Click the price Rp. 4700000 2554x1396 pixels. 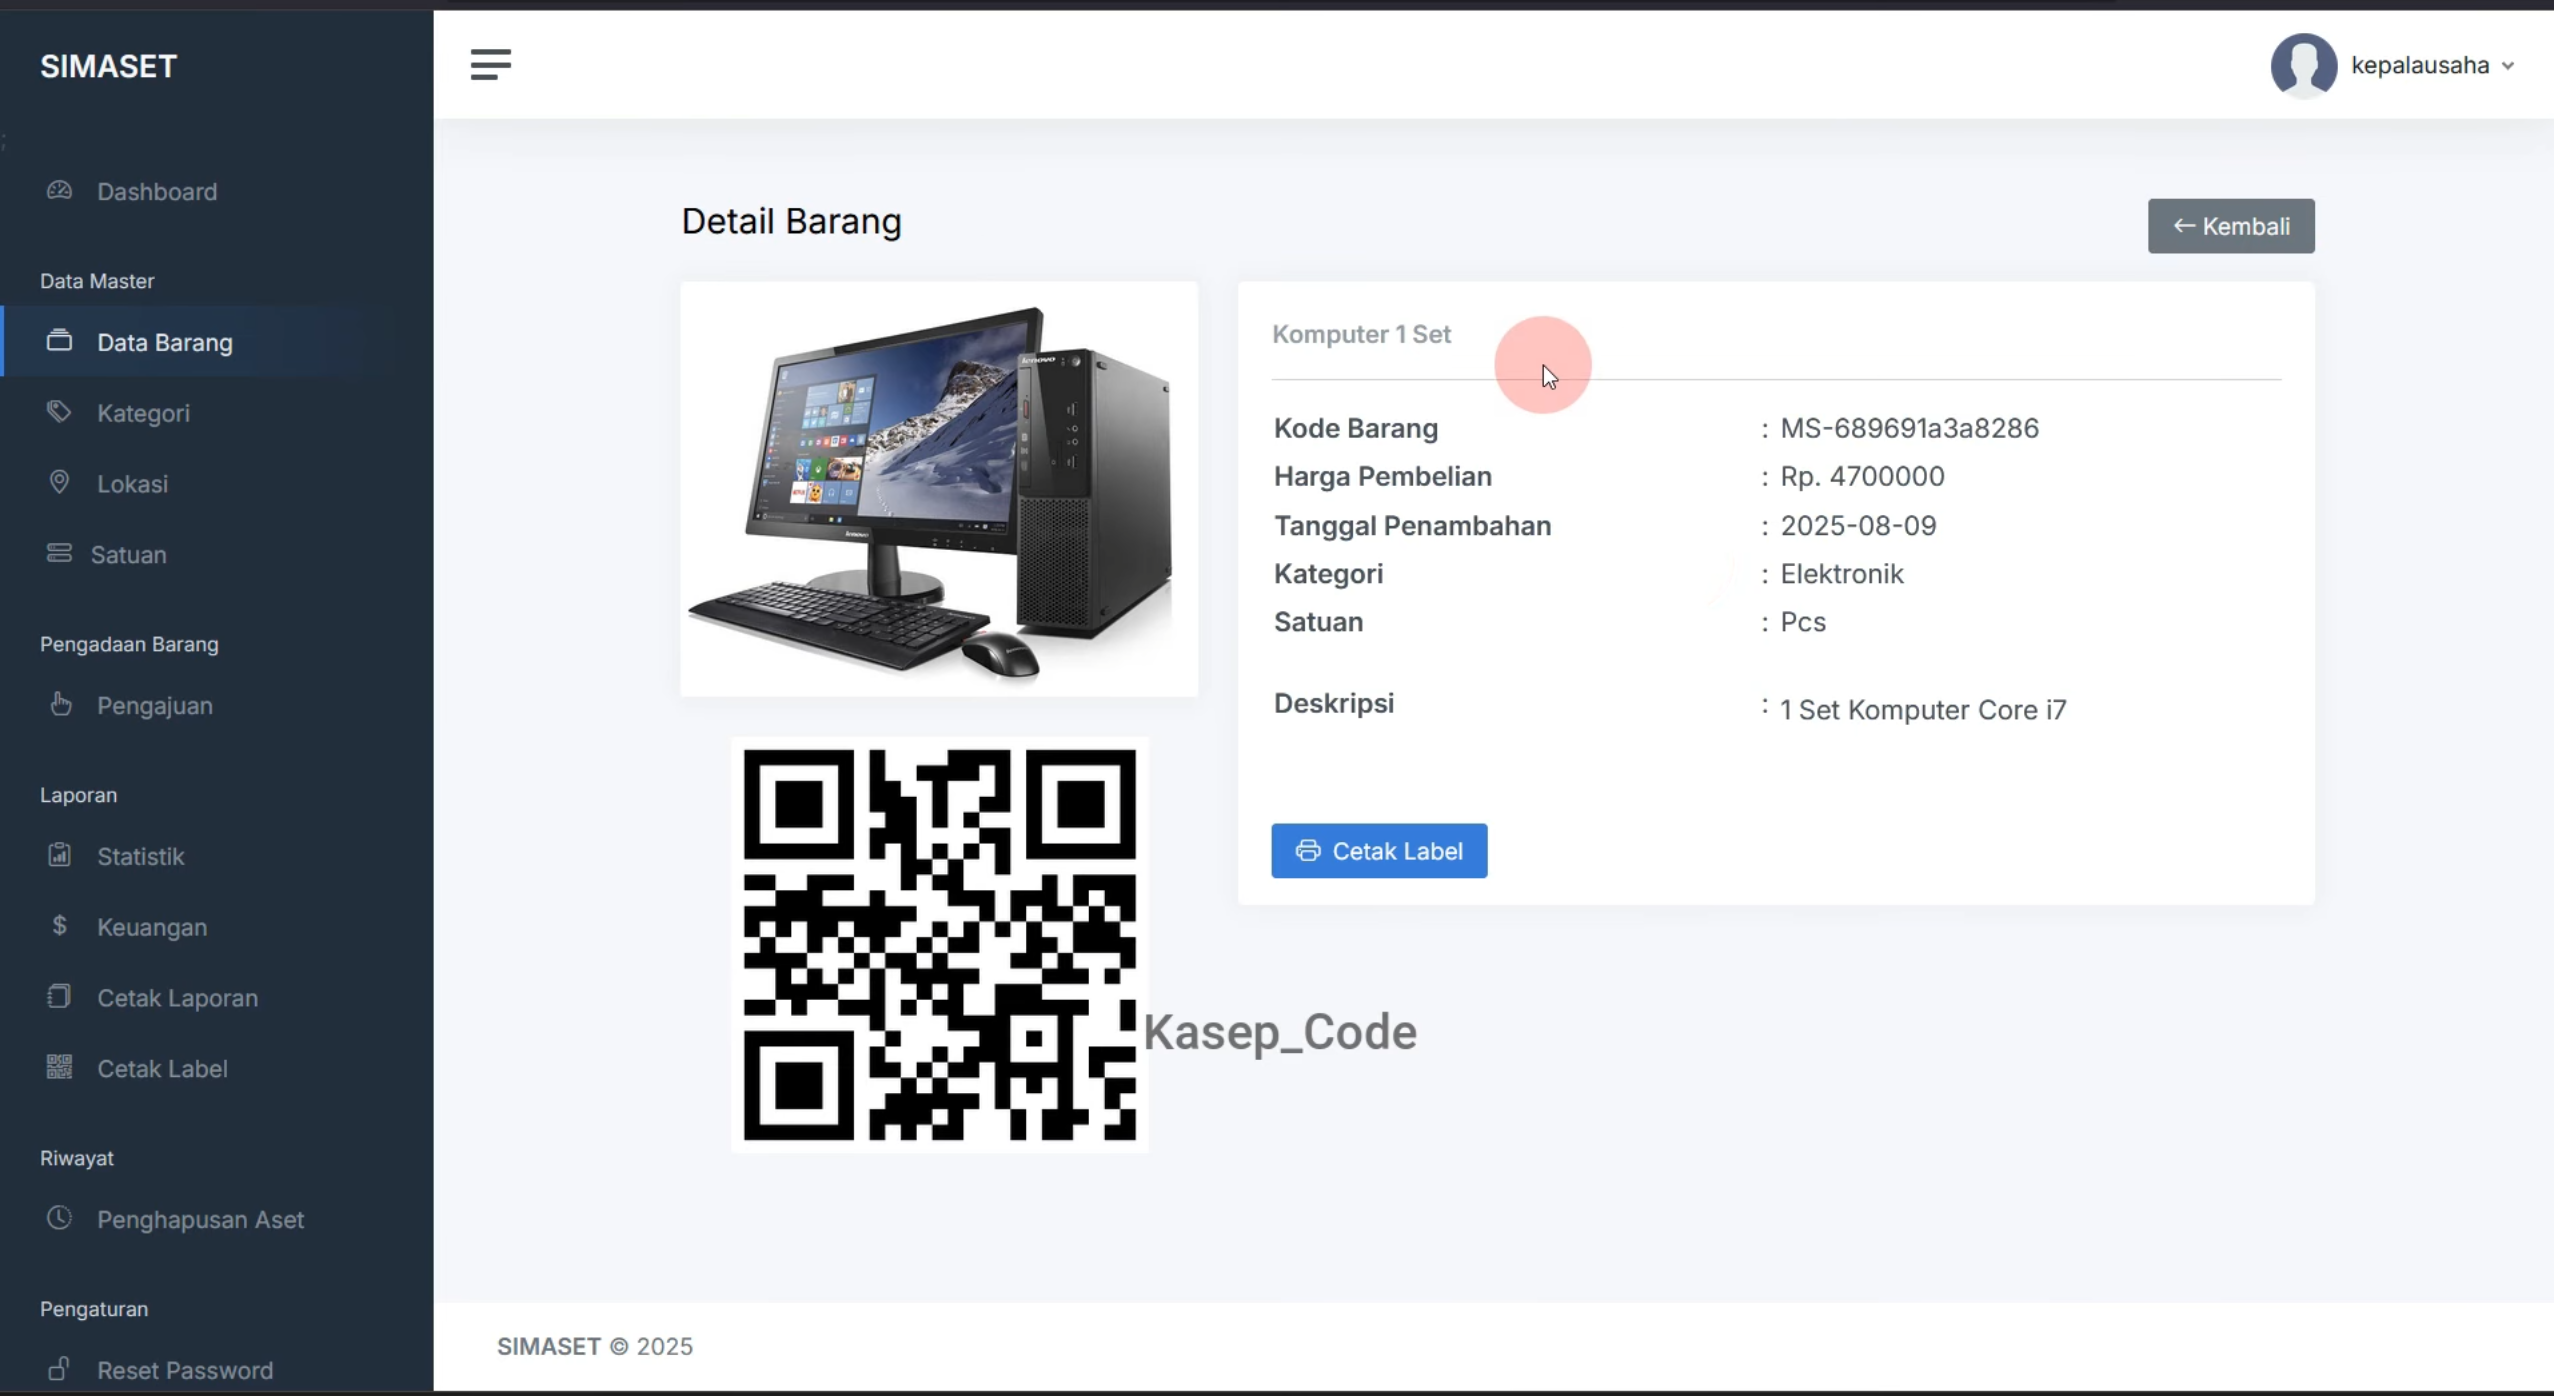(1862, 476)
